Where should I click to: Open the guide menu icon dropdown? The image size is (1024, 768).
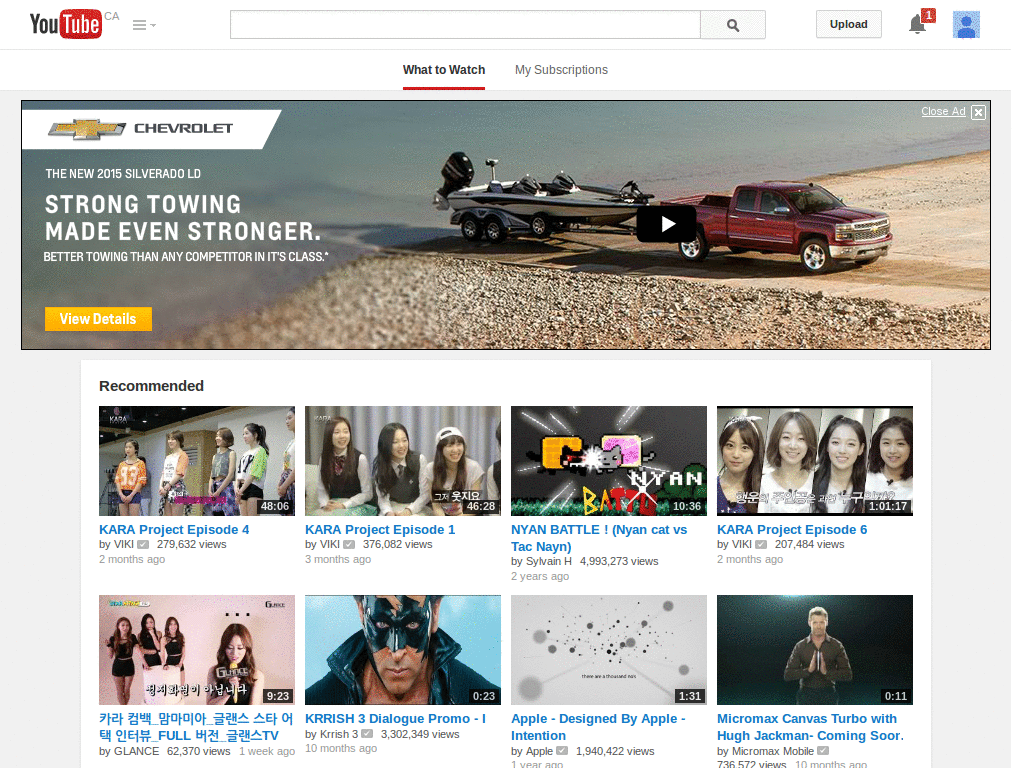click(144, 25)
